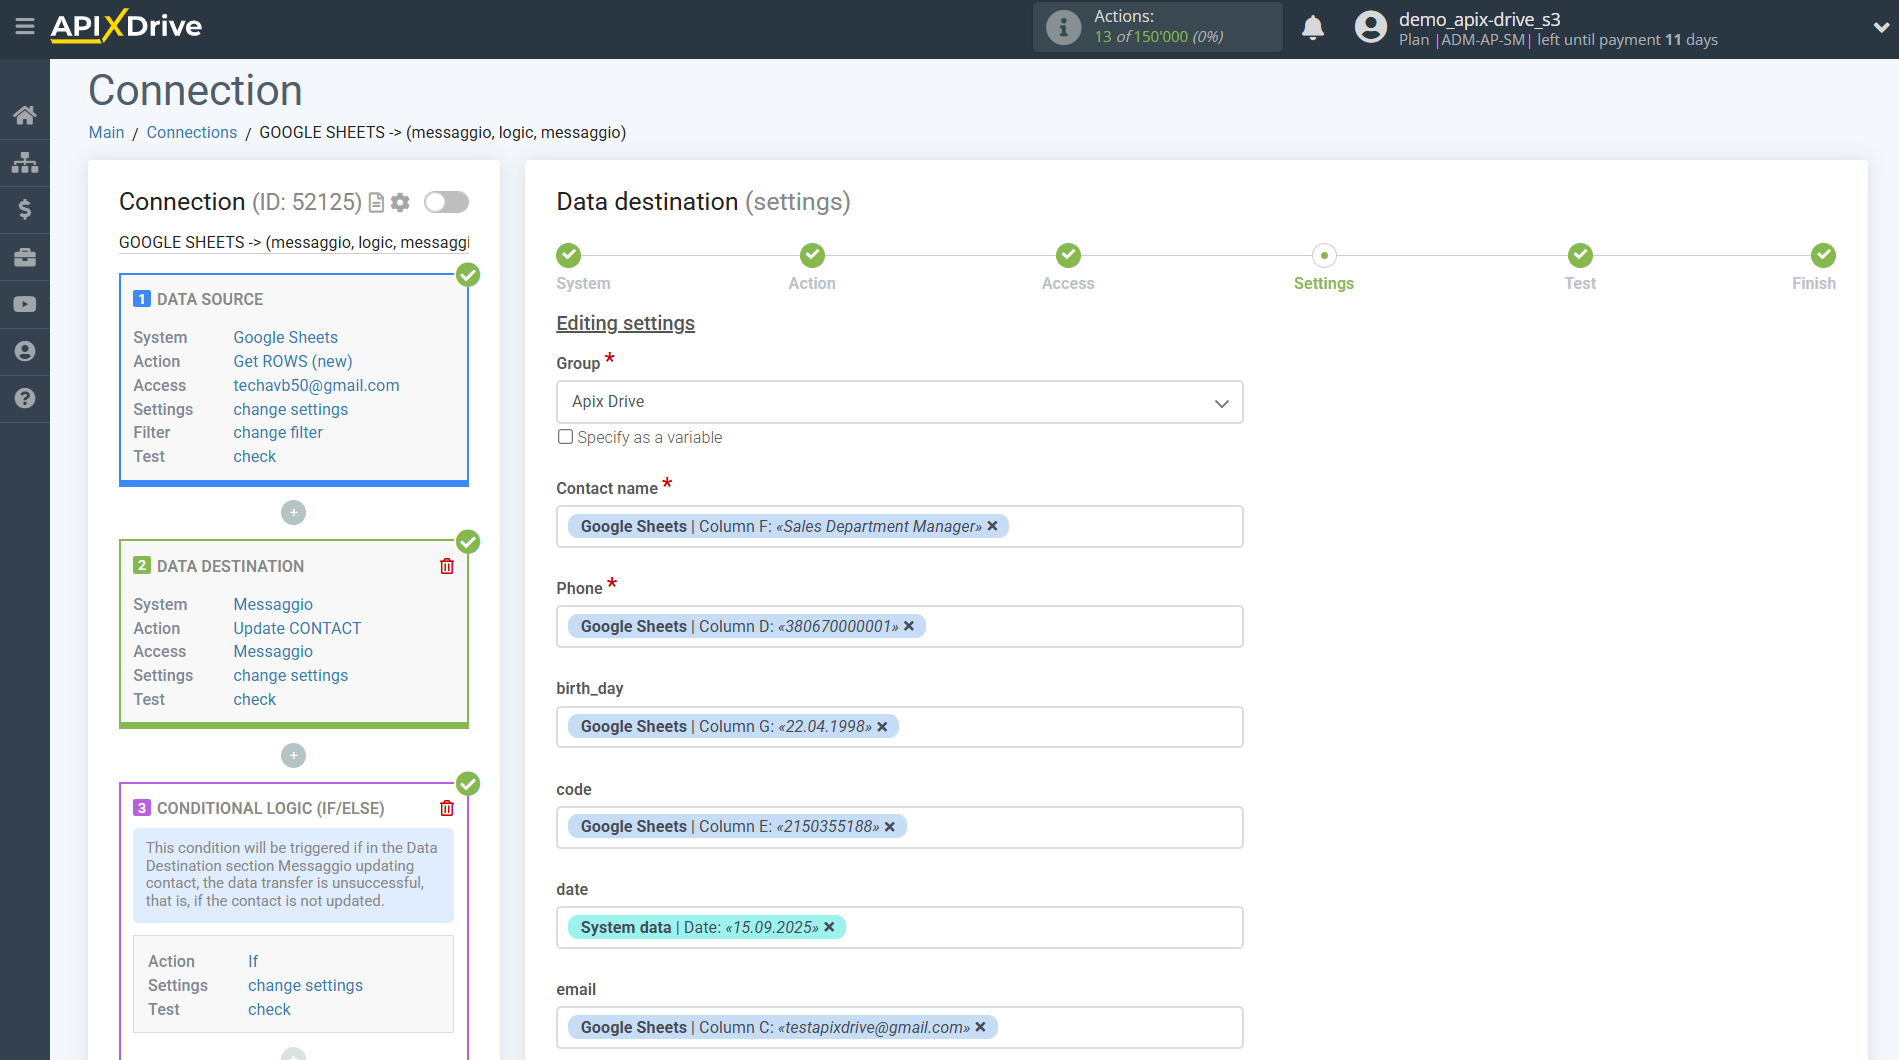Click change settings in Data Source

(291, 409)
